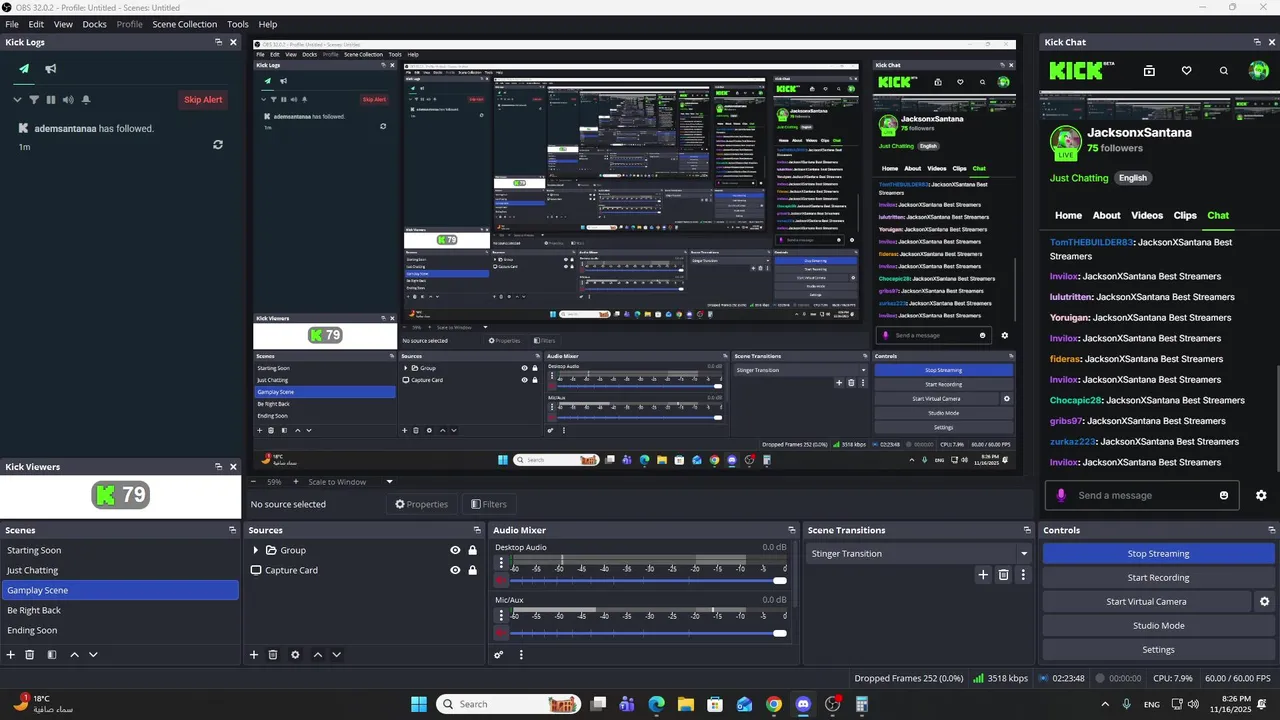This screenshot has width=1280, height=720.
Task: Open Scale to Window dropdown
Action: tap(350, 482)
